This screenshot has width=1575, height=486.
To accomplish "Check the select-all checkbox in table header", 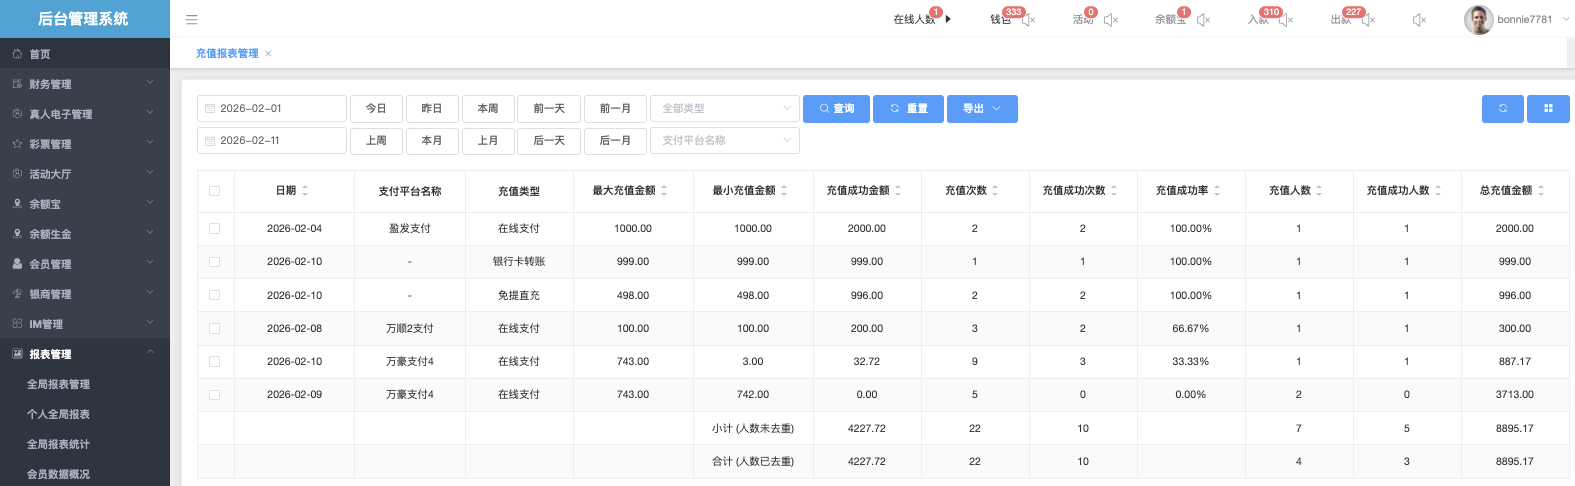I will [215, 191].
